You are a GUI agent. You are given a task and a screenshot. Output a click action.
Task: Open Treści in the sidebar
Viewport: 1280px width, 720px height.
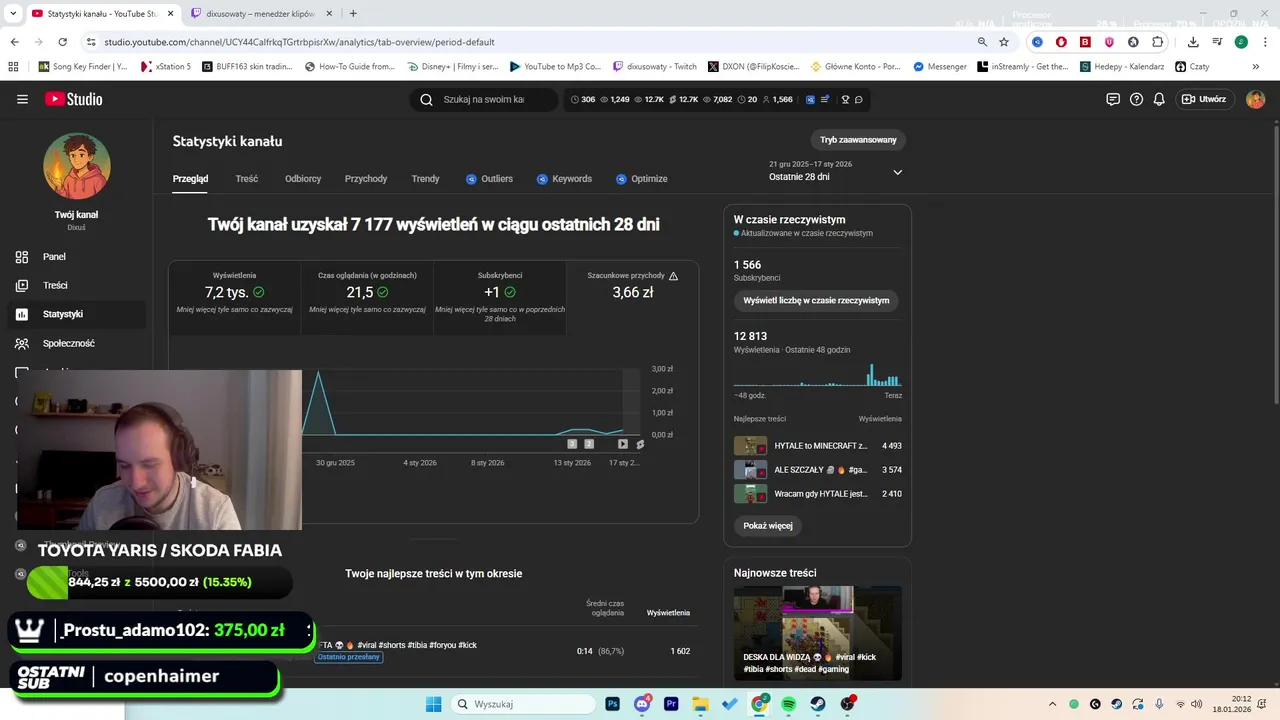tap(76, 285)
